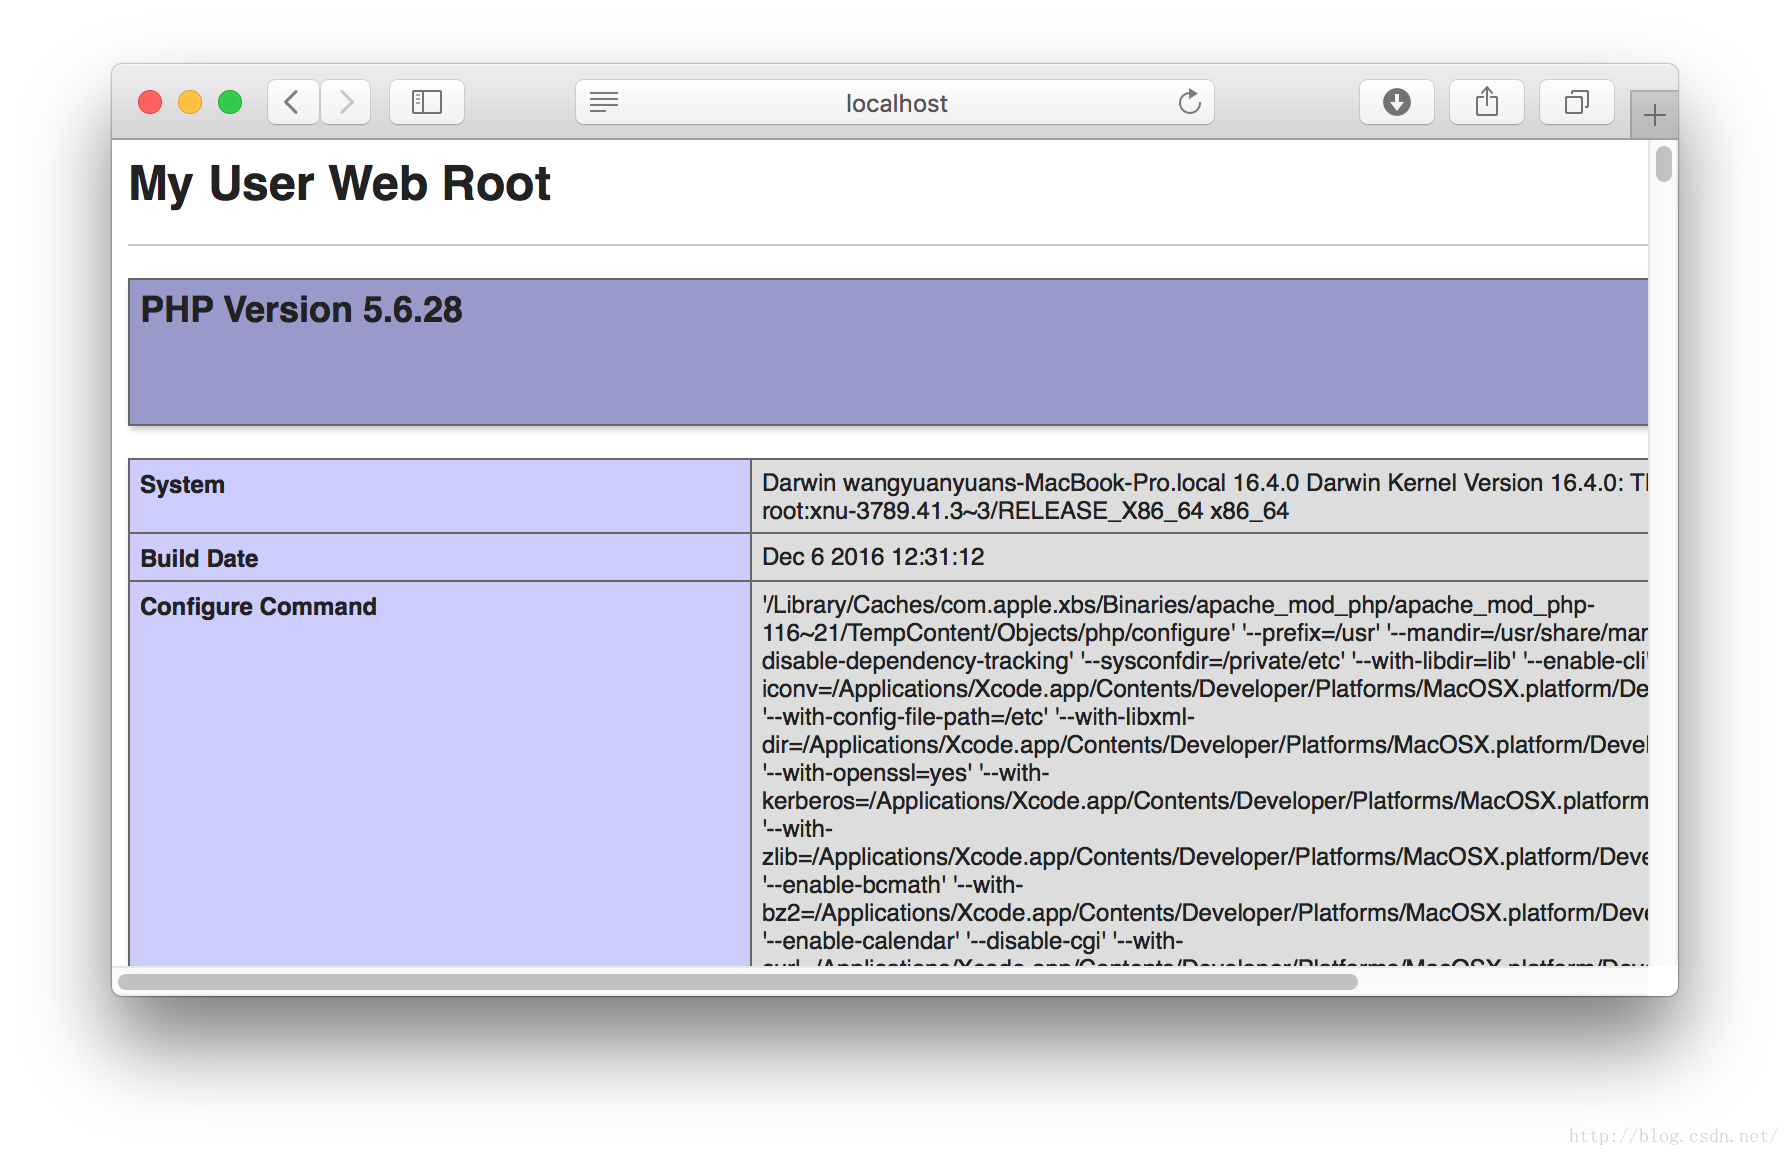1790x1156 pixels.
Task: Select the "Configure Command" row label
Action: (258, 607)
